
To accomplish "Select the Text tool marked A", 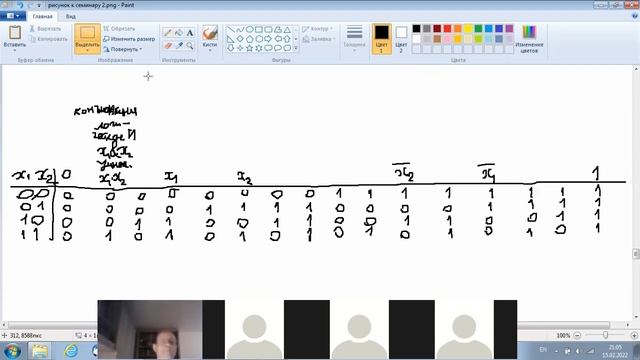I will [x=190, y=33].
